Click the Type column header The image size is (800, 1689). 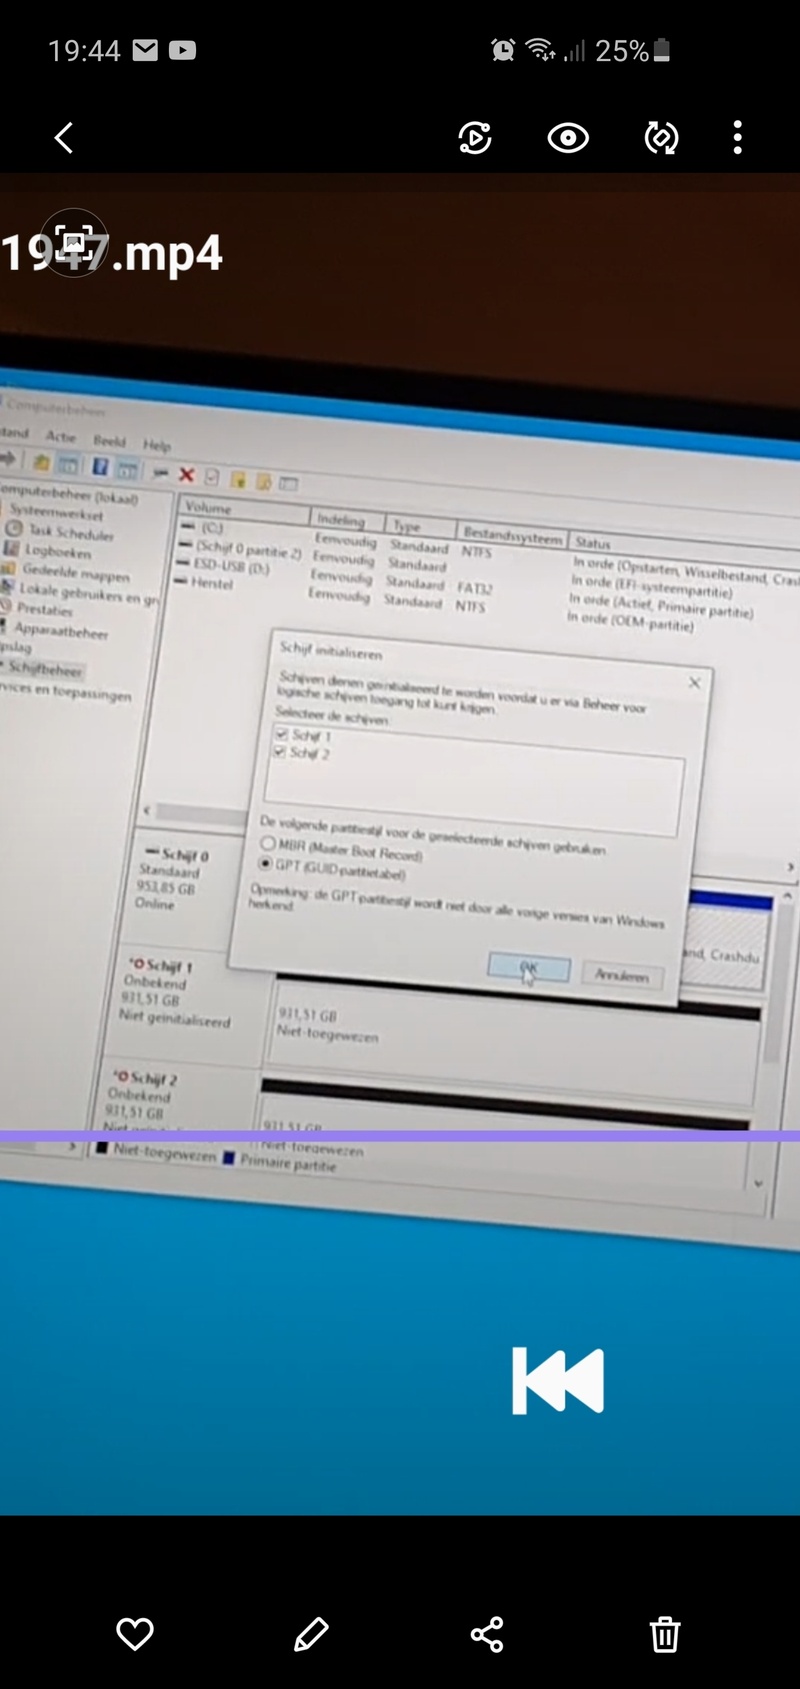tap(420, 526)
